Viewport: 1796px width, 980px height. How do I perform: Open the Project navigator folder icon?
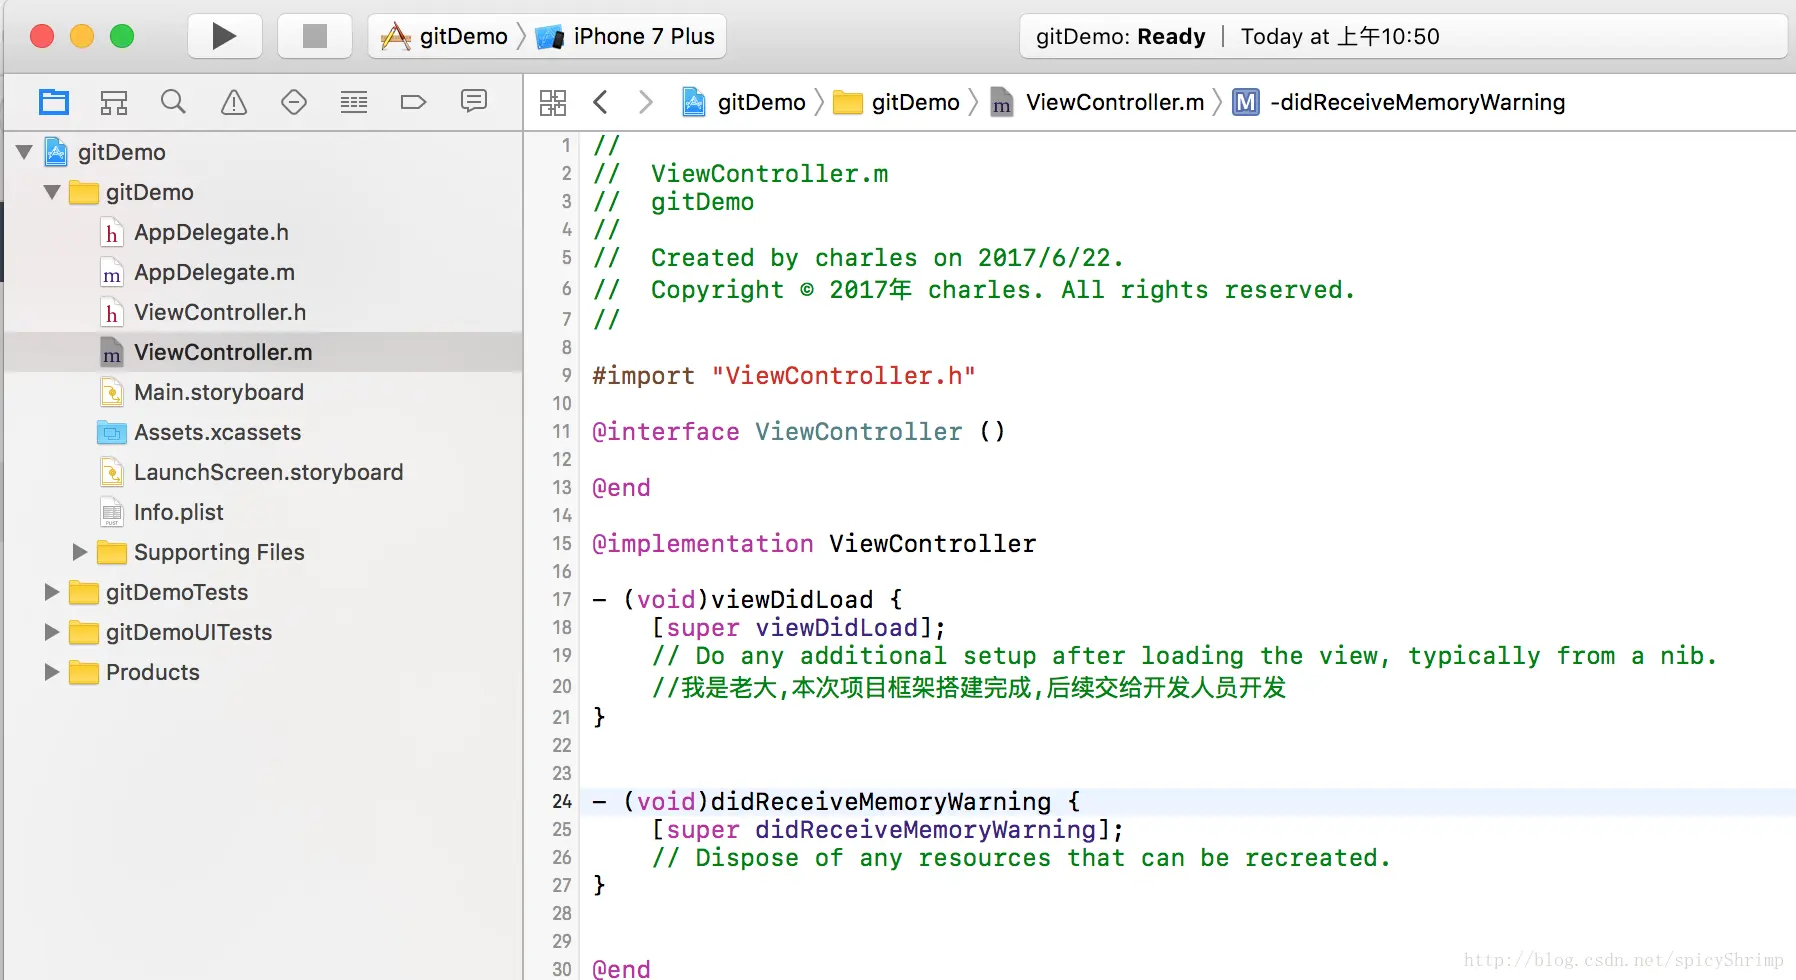point(54,102)
